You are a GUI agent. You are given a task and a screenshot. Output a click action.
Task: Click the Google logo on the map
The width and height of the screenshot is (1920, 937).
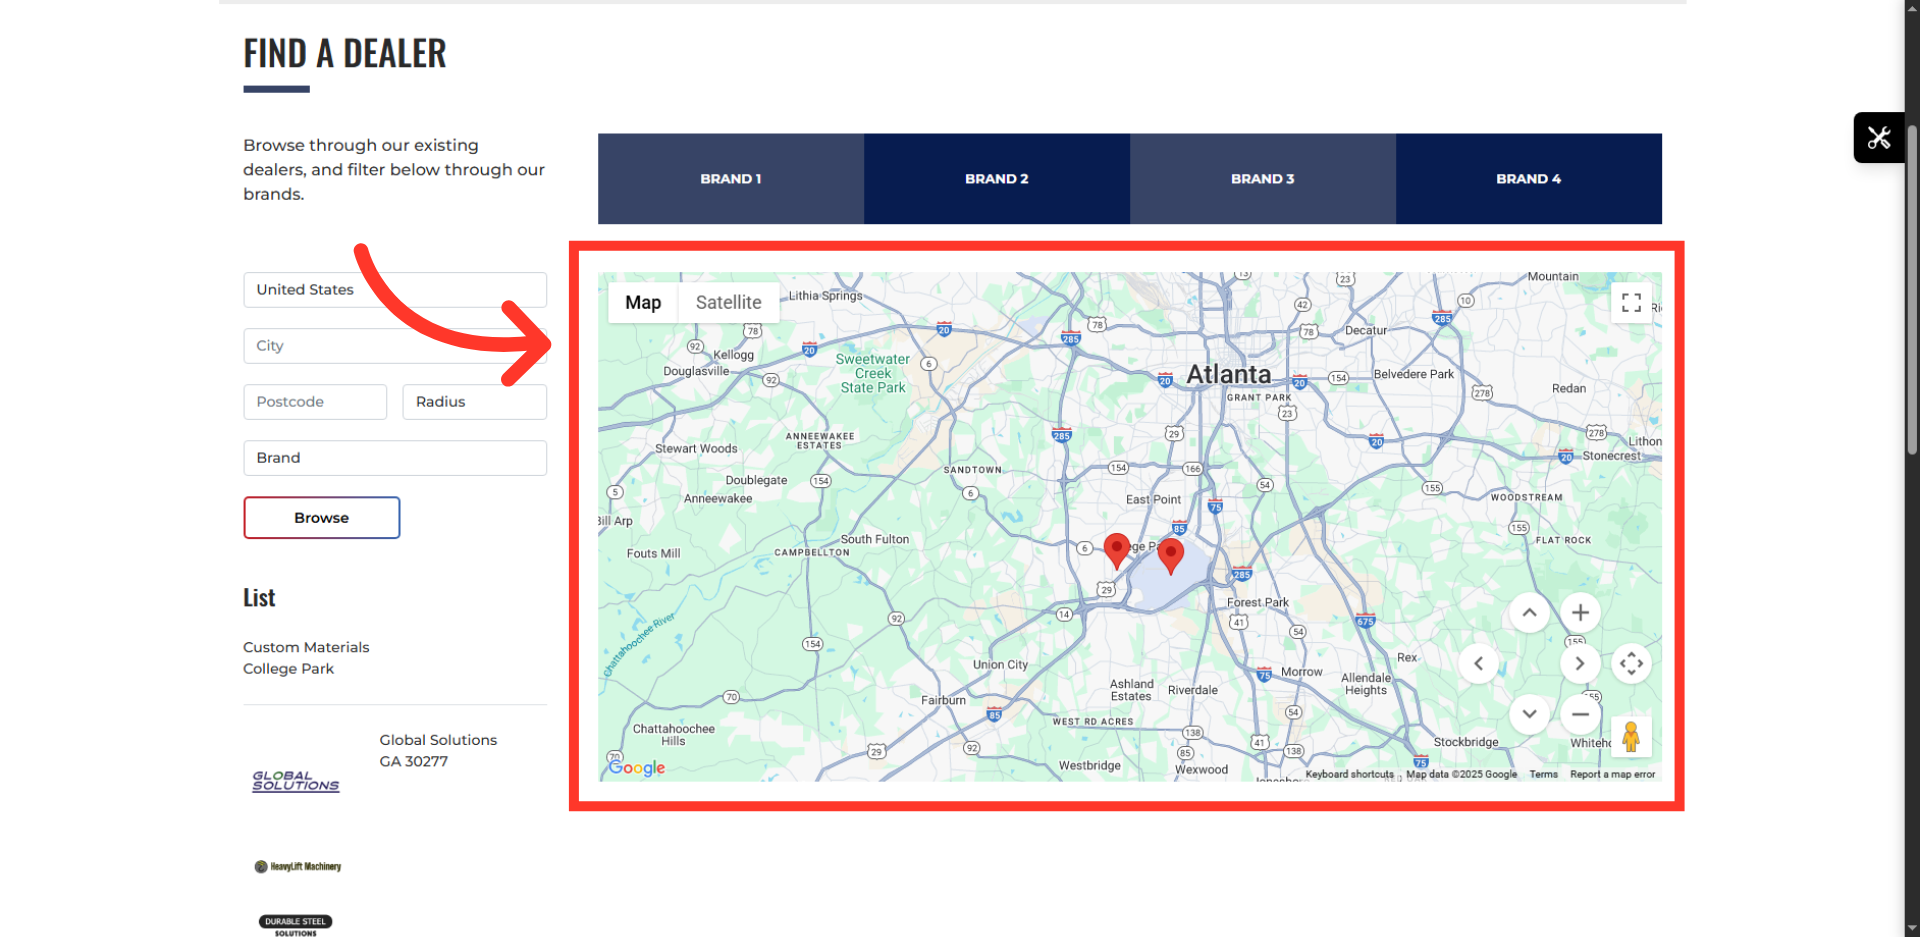[637, 767]
